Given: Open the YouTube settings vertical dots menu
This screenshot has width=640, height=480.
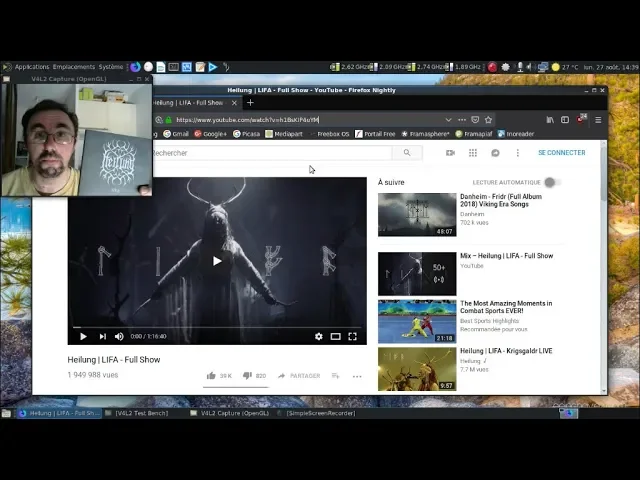Looking at the screenshot, I should pos(518,153).
